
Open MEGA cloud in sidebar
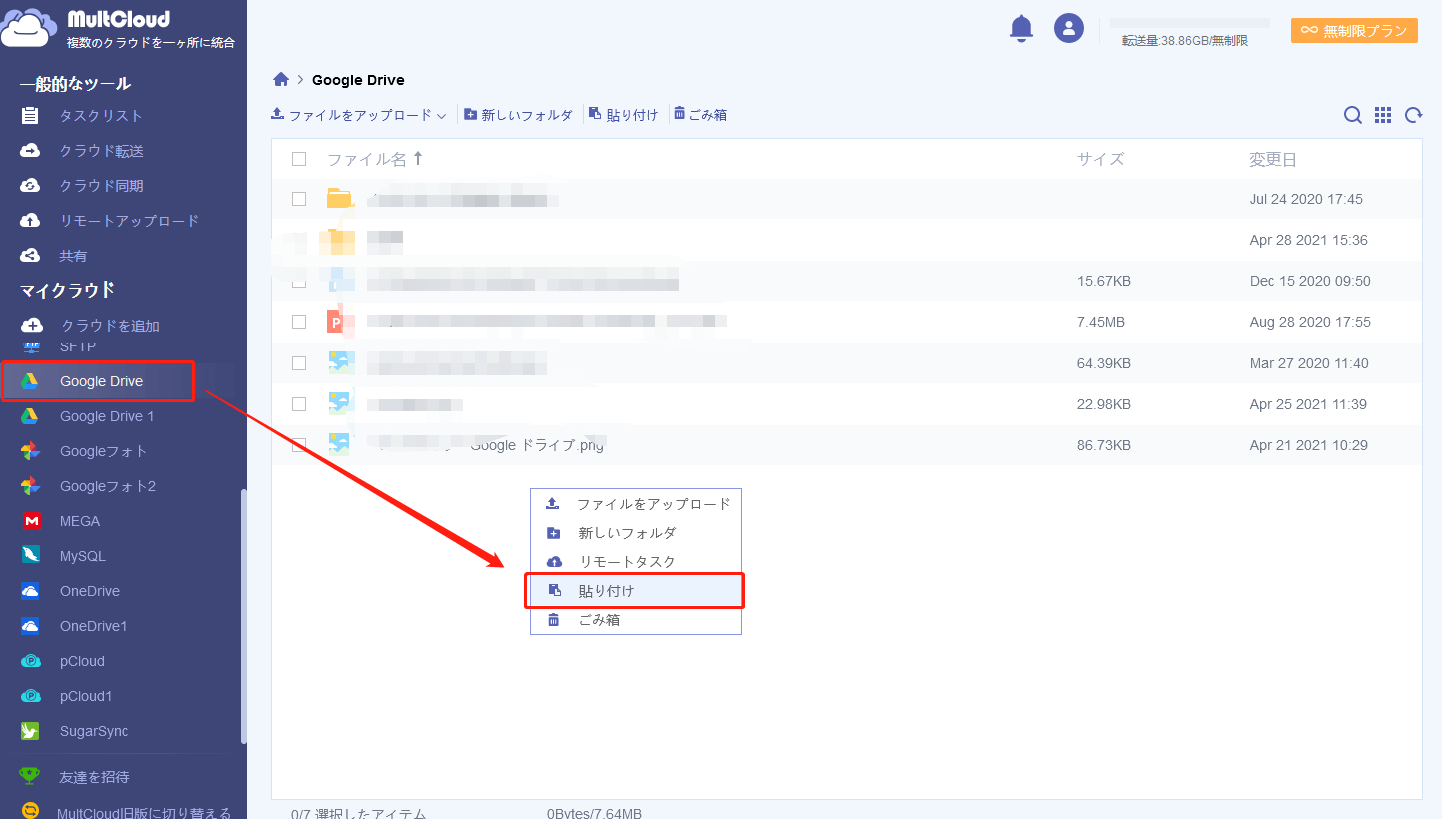pos(79,521)
